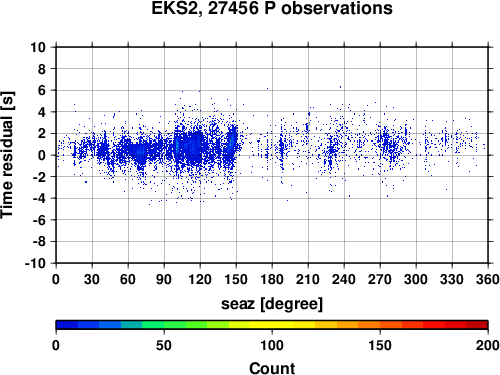
Task: Click the y-axis tick label -10
Action: coord(35,263)
